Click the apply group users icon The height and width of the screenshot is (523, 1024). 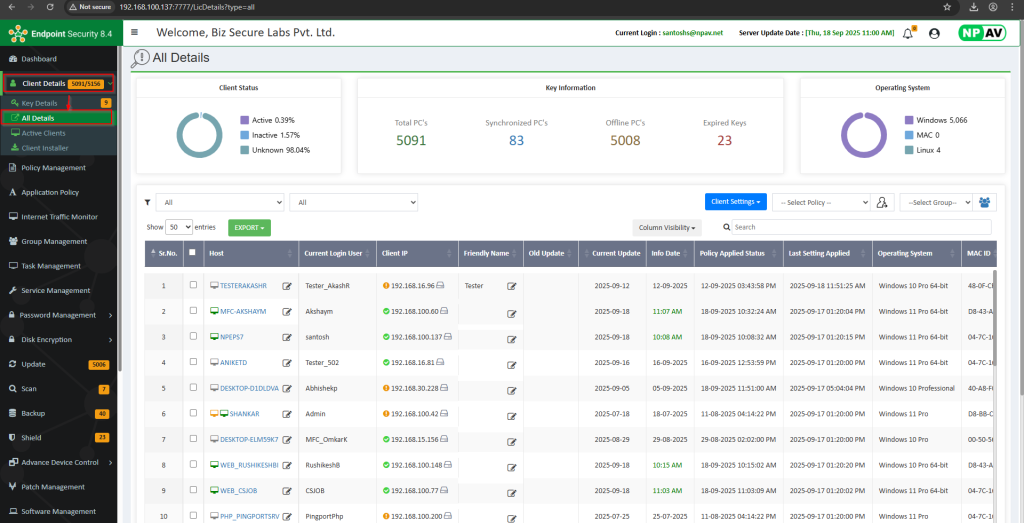pos(987,202)
